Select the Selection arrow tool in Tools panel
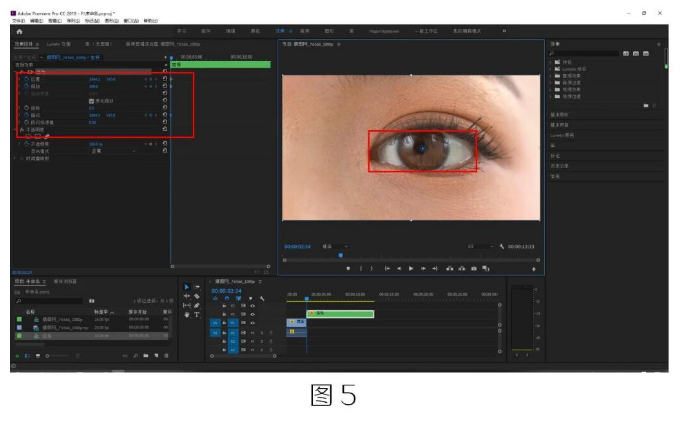 click(187, 288)
